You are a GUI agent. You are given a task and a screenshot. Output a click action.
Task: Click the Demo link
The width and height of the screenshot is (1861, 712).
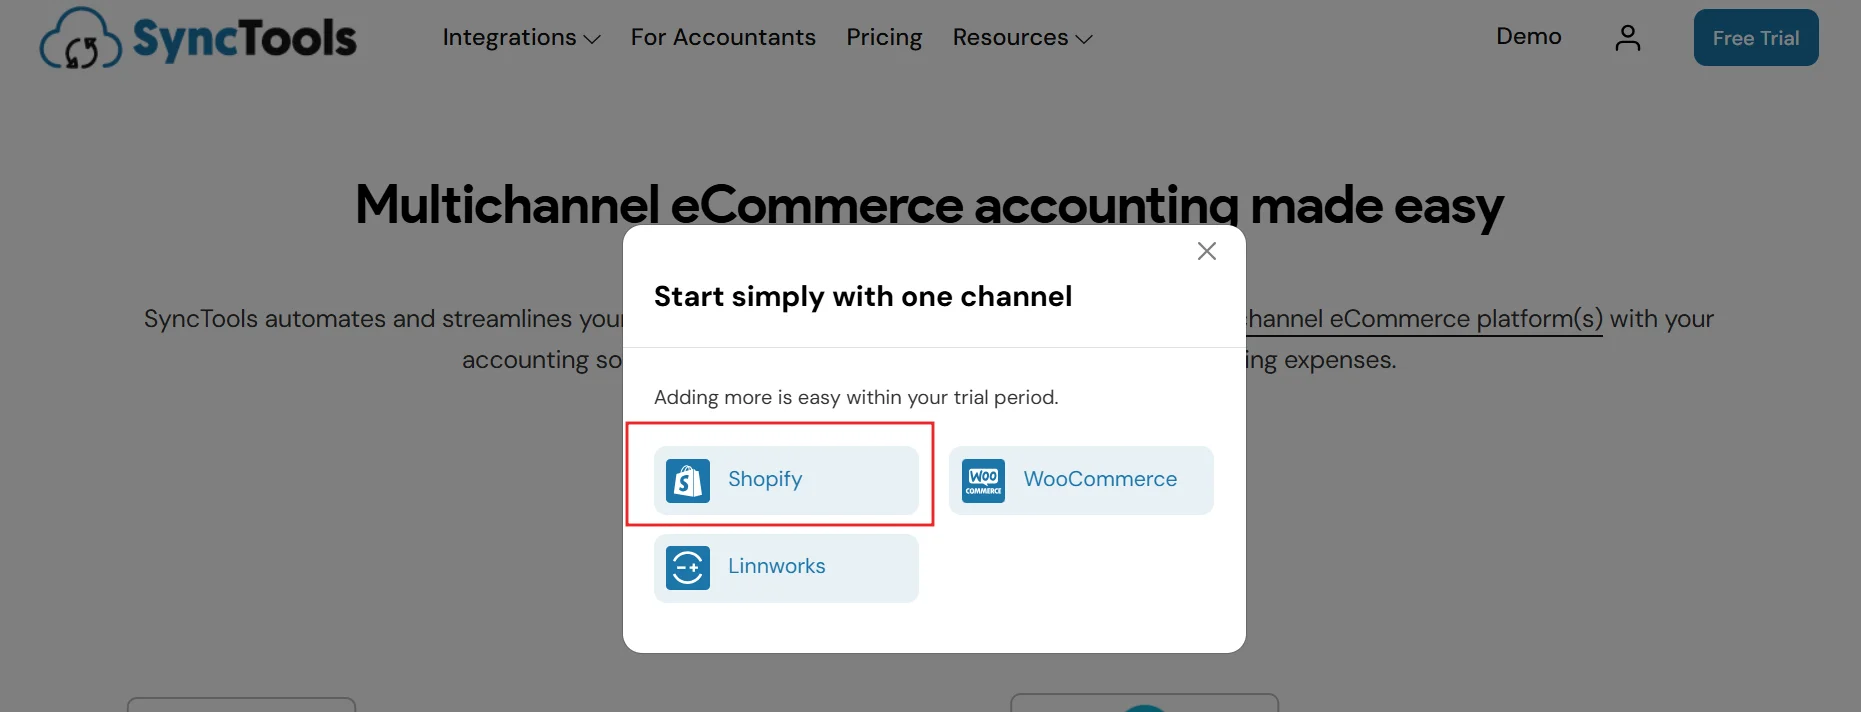1528,37
